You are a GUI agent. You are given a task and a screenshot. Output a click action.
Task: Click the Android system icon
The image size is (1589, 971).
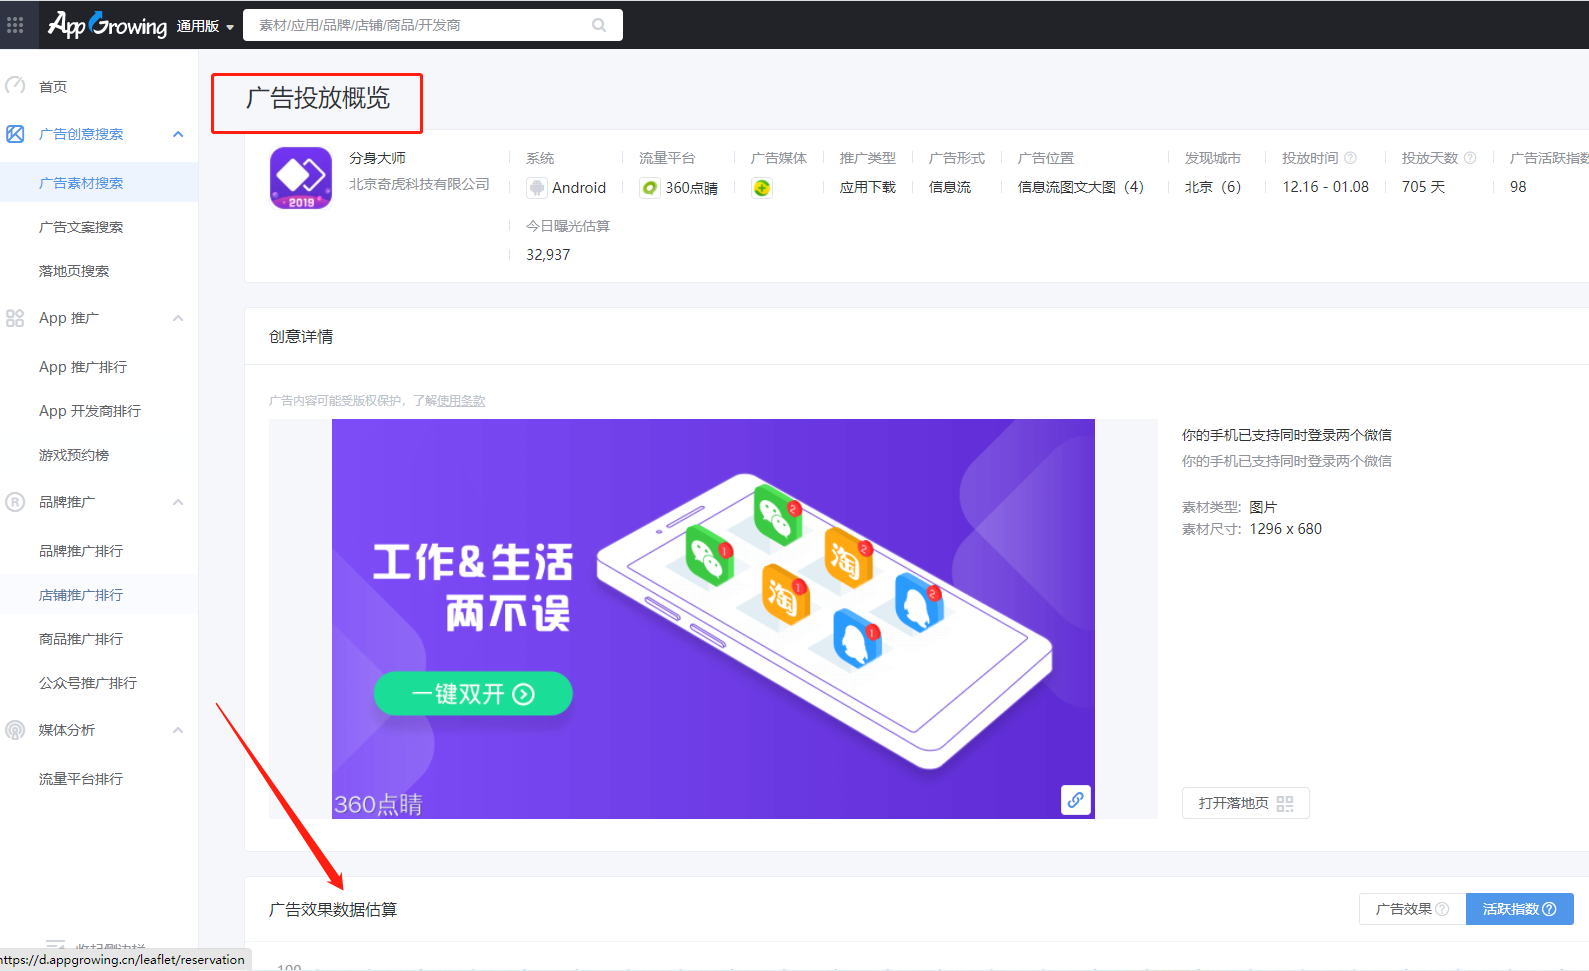pos(537,187)
